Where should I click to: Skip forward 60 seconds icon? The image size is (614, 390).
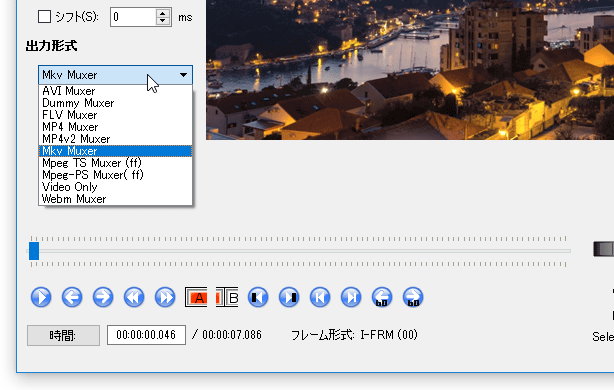click(413, 297)
